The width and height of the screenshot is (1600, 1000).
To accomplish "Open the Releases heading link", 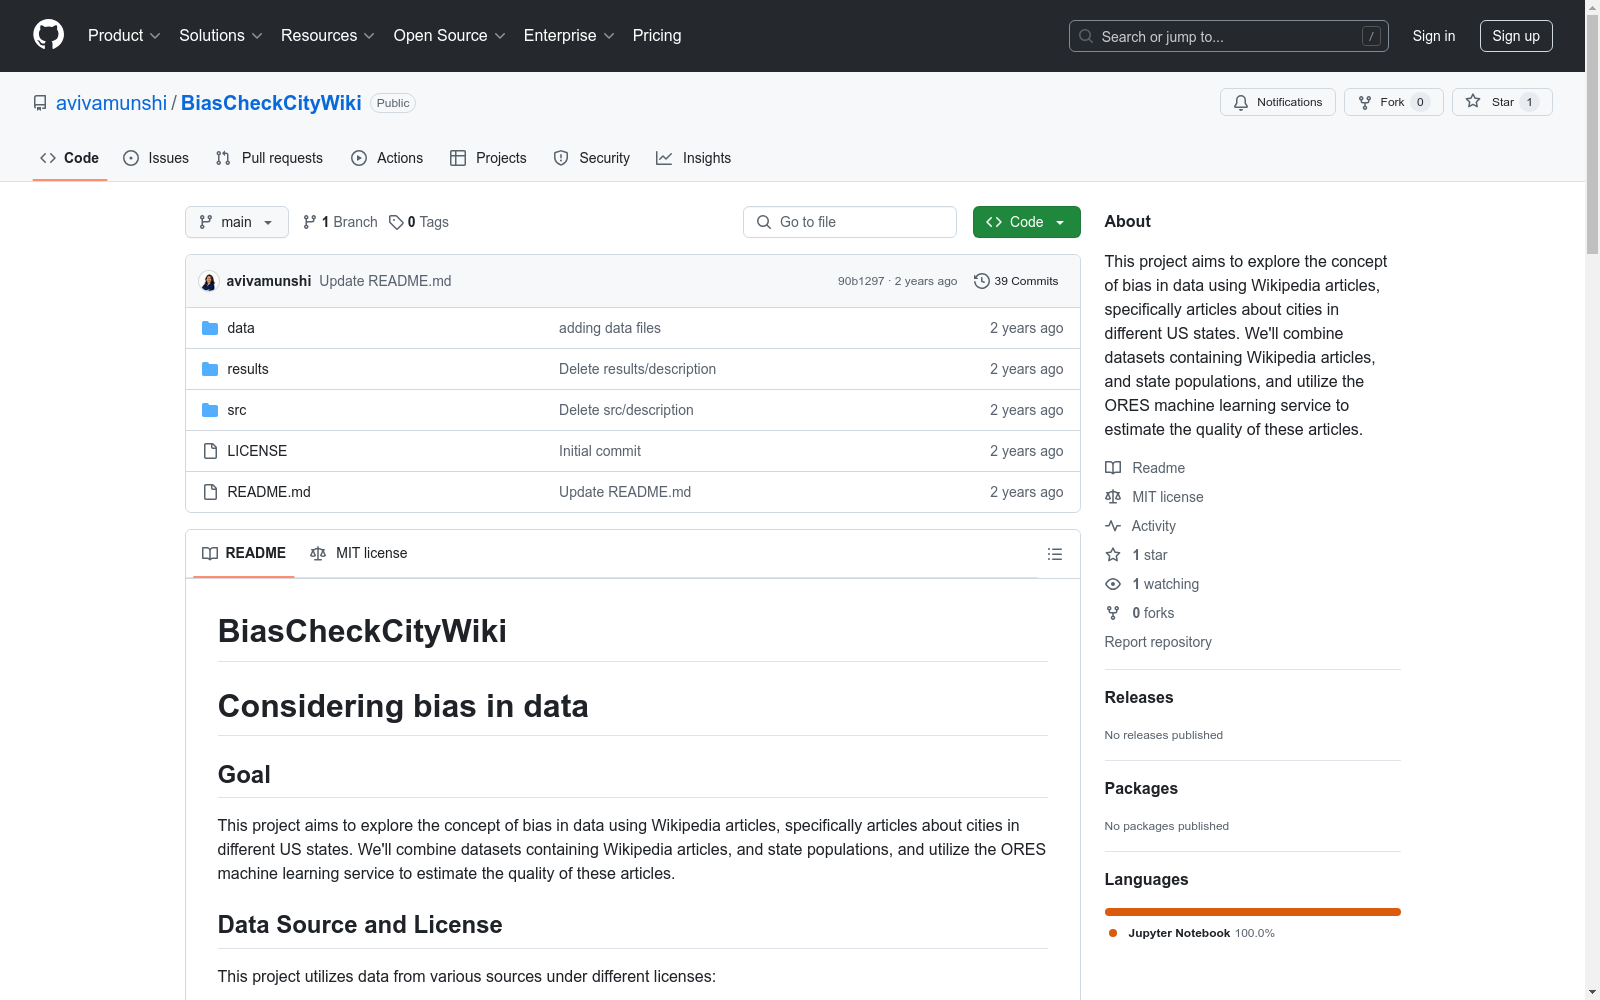I will point(1139,698).
